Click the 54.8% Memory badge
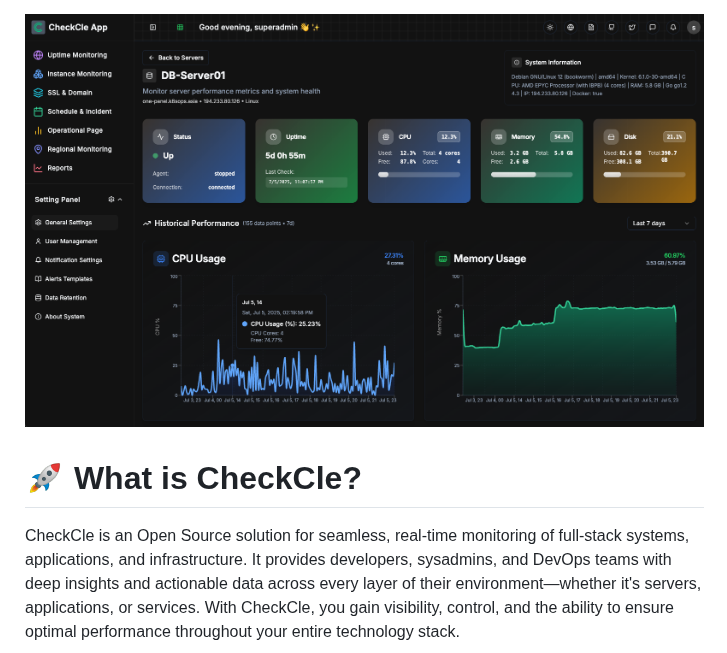 pos(561,137)
